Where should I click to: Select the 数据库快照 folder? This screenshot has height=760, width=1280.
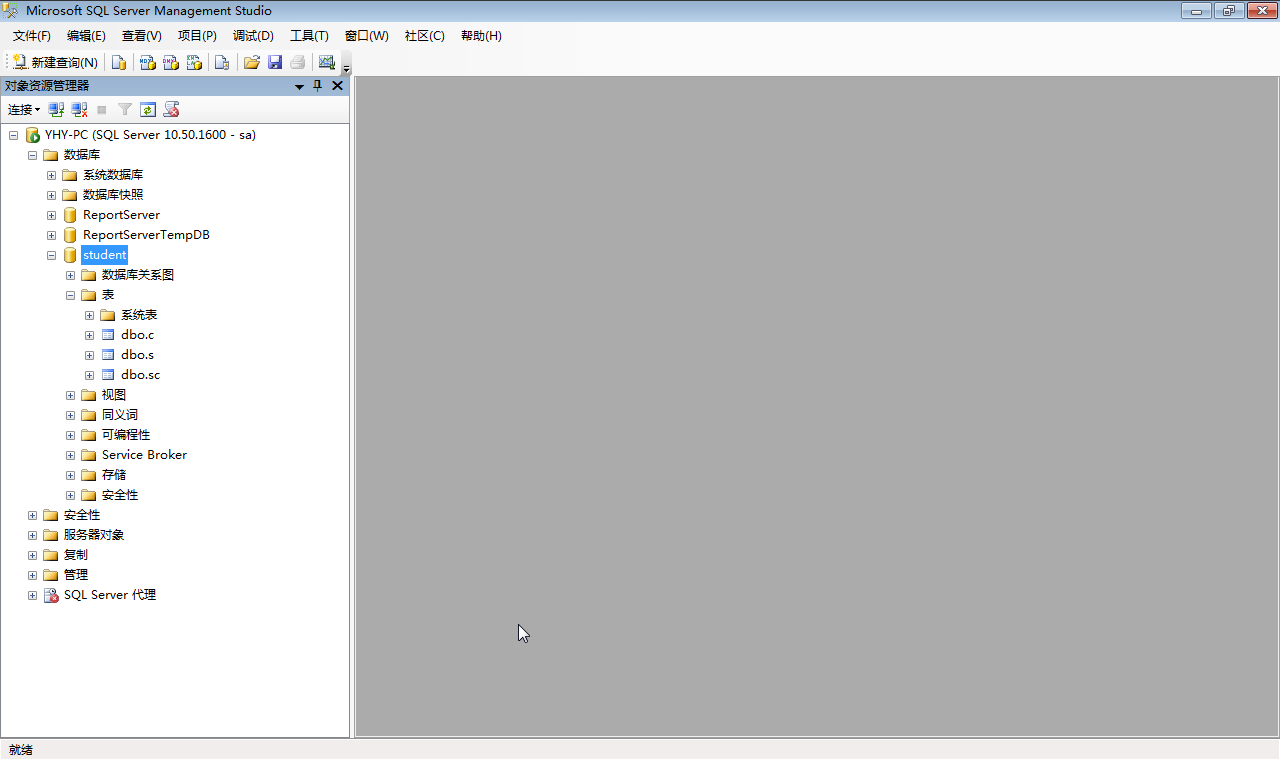(112, 195)
